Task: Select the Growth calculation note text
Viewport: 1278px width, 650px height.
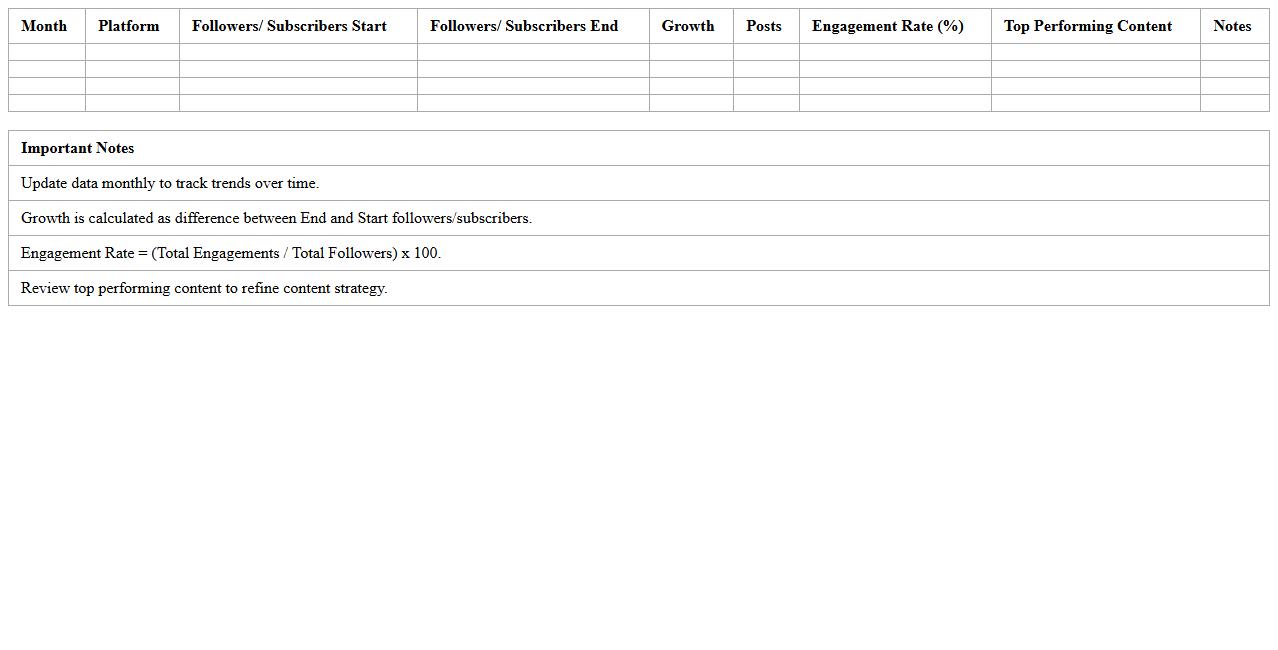Action: [276, 218]
